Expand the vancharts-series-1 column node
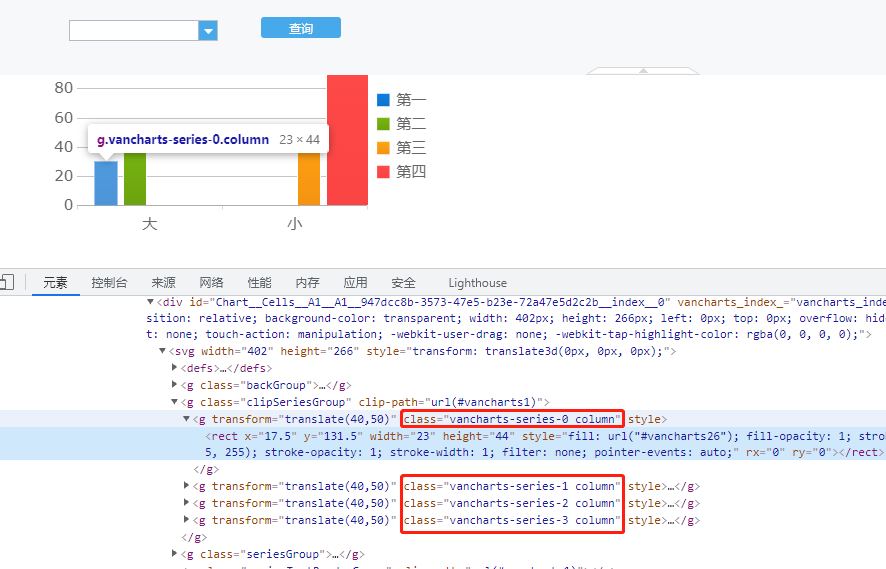The image size is (886, 569). [x=186, y=485]
